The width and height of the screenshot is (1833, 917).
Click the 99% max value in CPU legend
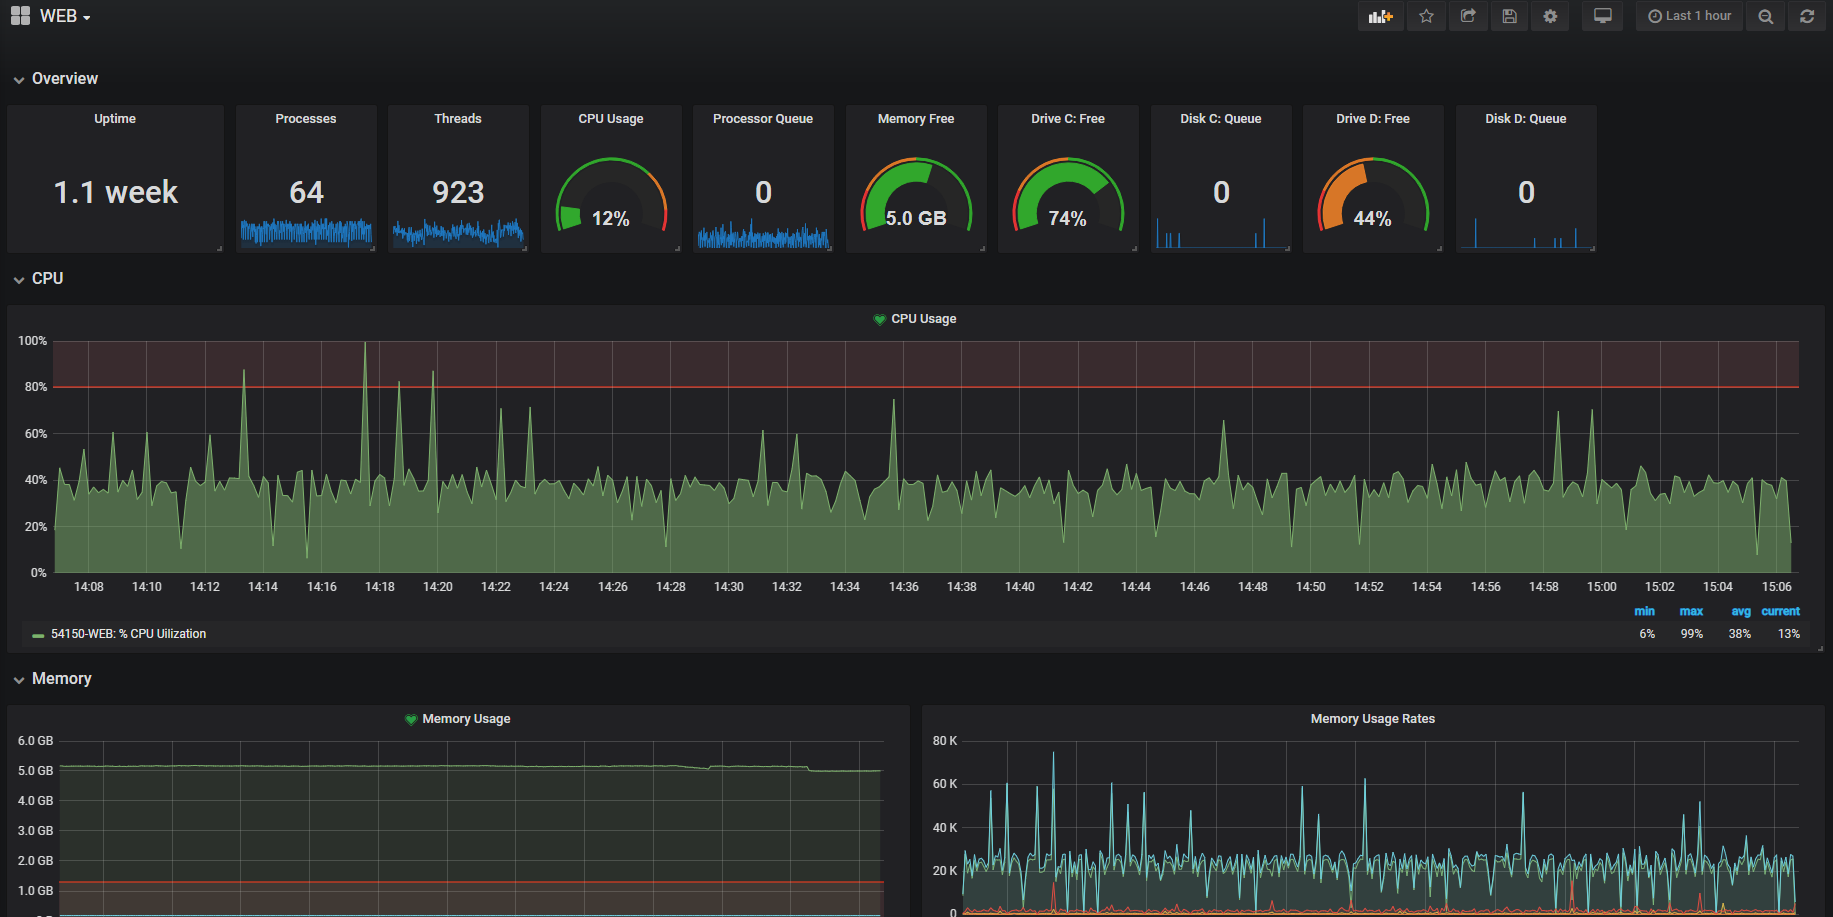click(1691, 634)
